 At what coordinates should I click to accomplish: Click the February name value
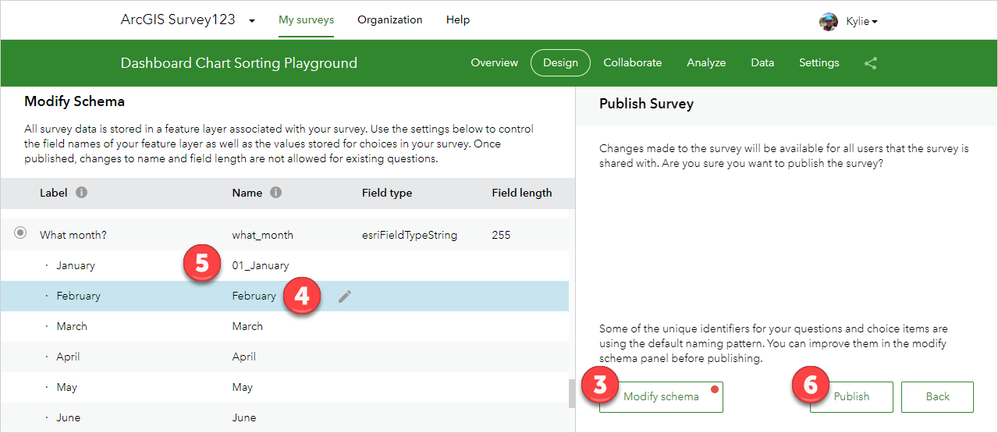click(254, 296)
